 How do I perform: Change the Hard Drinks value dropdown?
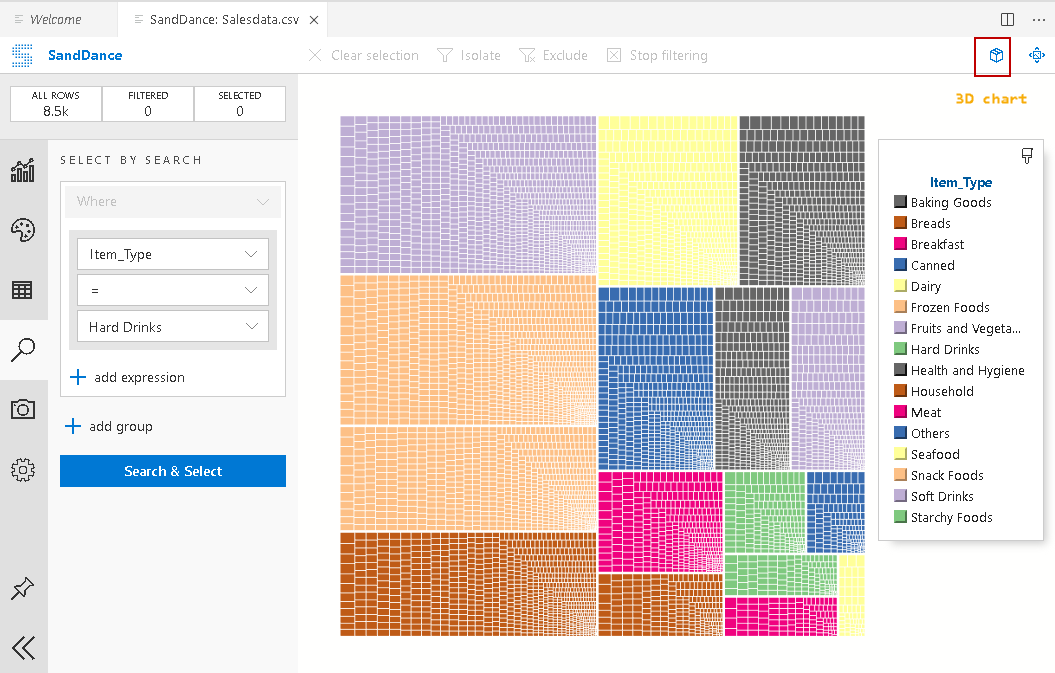click(x=172, y=326)
